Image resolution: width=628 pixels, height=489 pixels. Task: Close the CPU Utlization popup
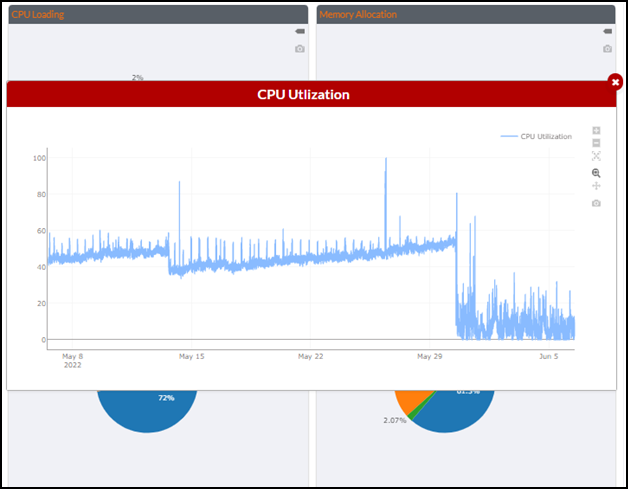(x=615, y=82)
